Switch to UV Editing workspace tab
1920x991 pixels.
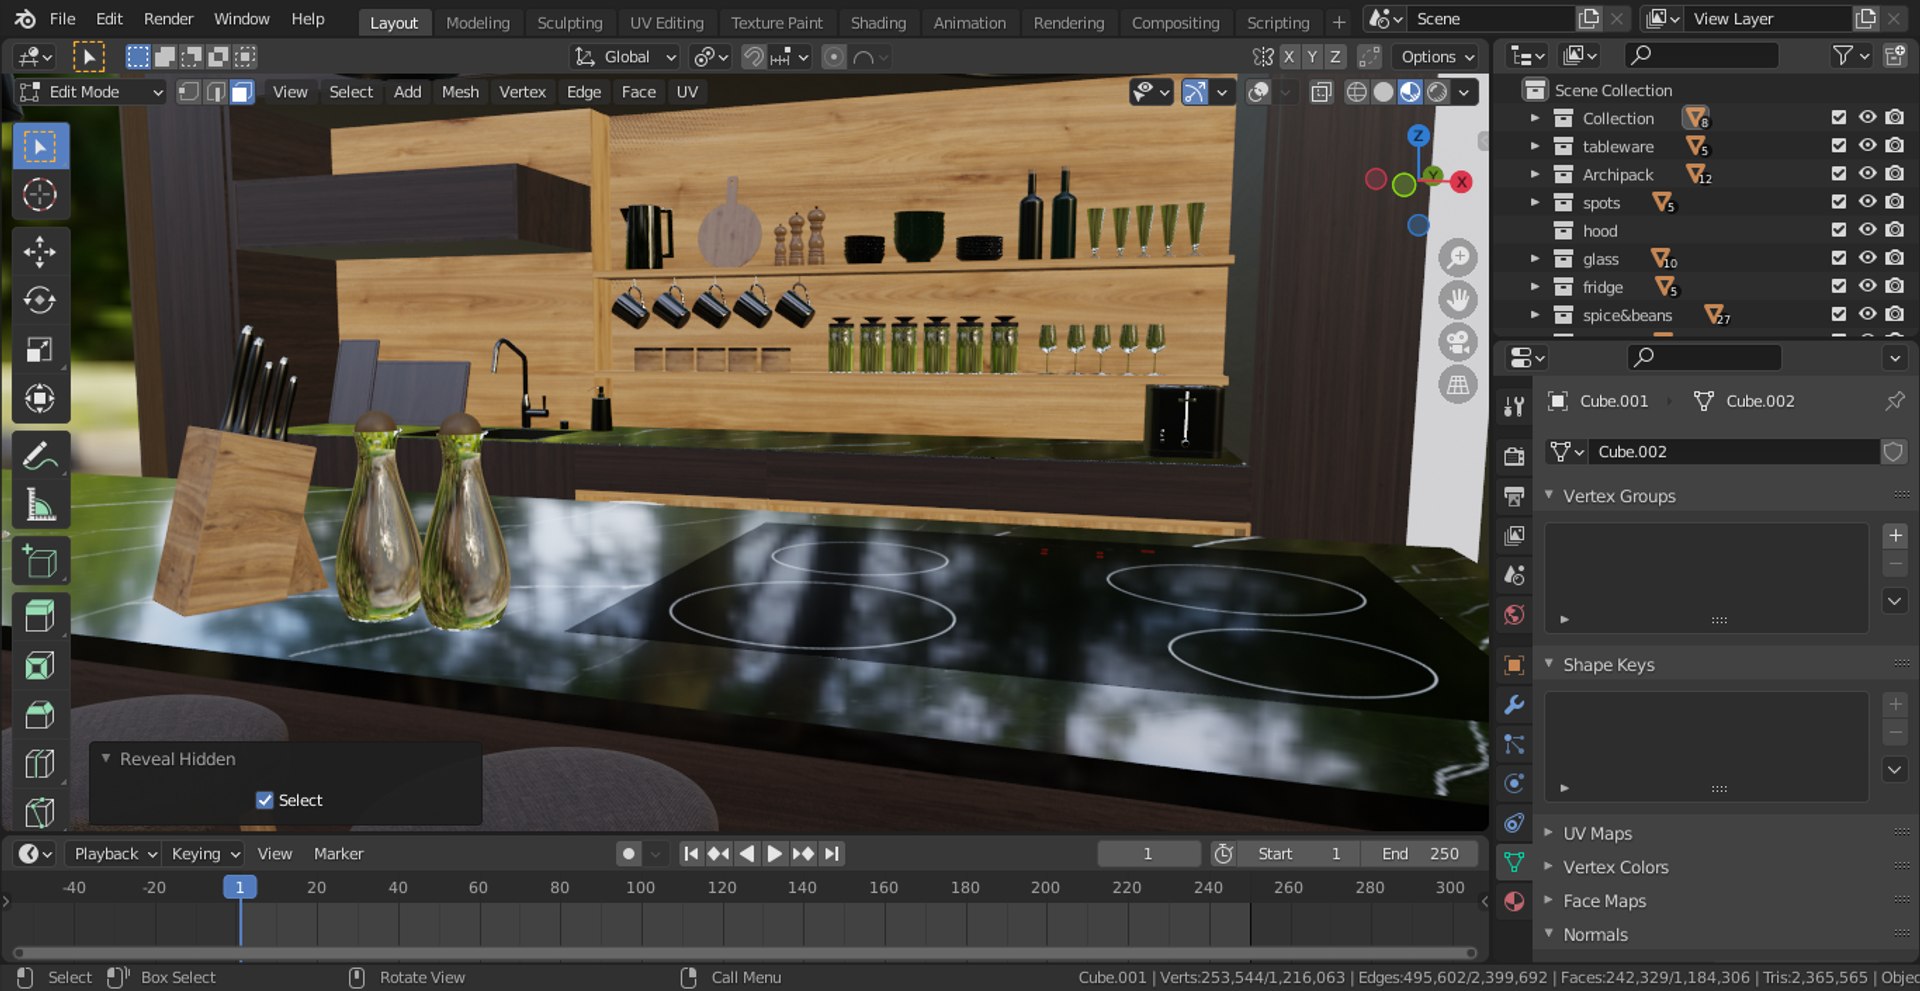pyautogui.click(x=666, y=22)
